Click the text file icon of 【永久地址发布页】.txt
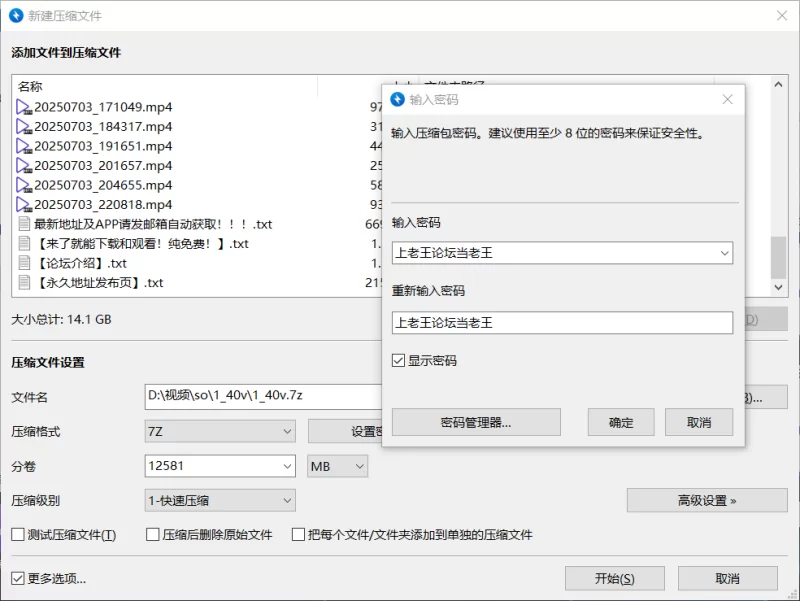 (24, 283)
